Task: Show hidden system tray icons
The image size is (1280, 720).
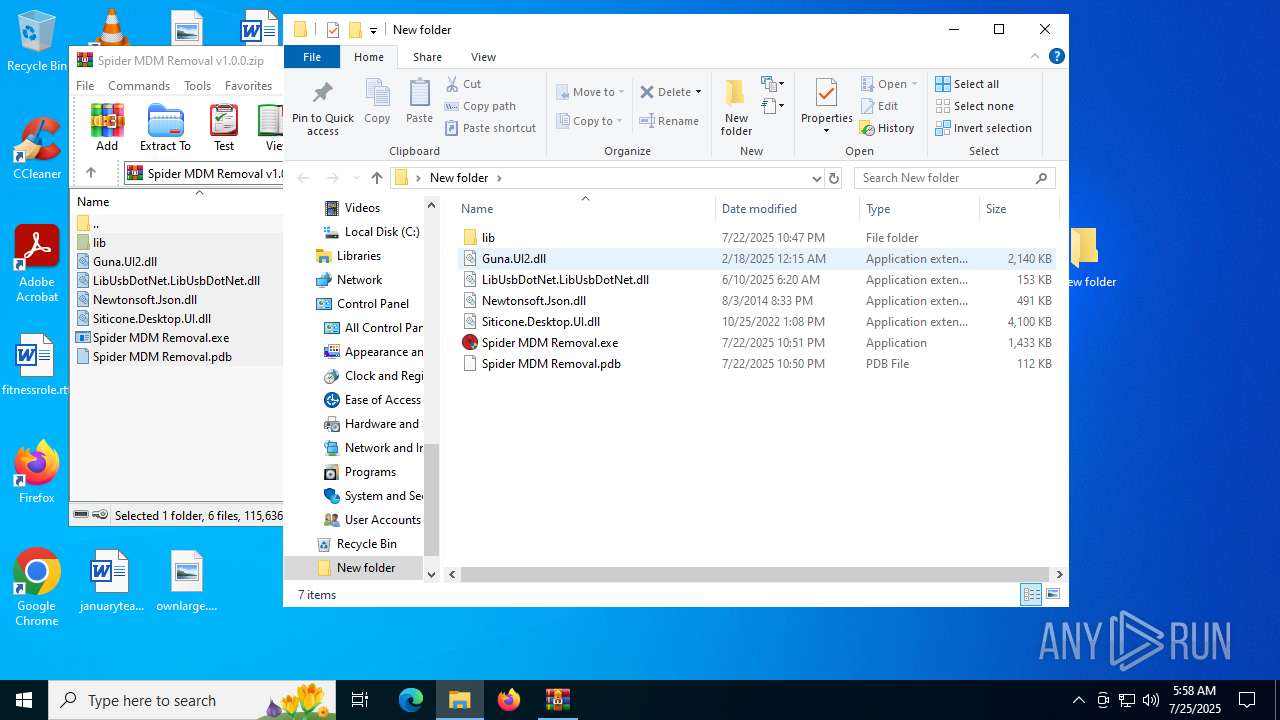Action: tap(1078, 700)
